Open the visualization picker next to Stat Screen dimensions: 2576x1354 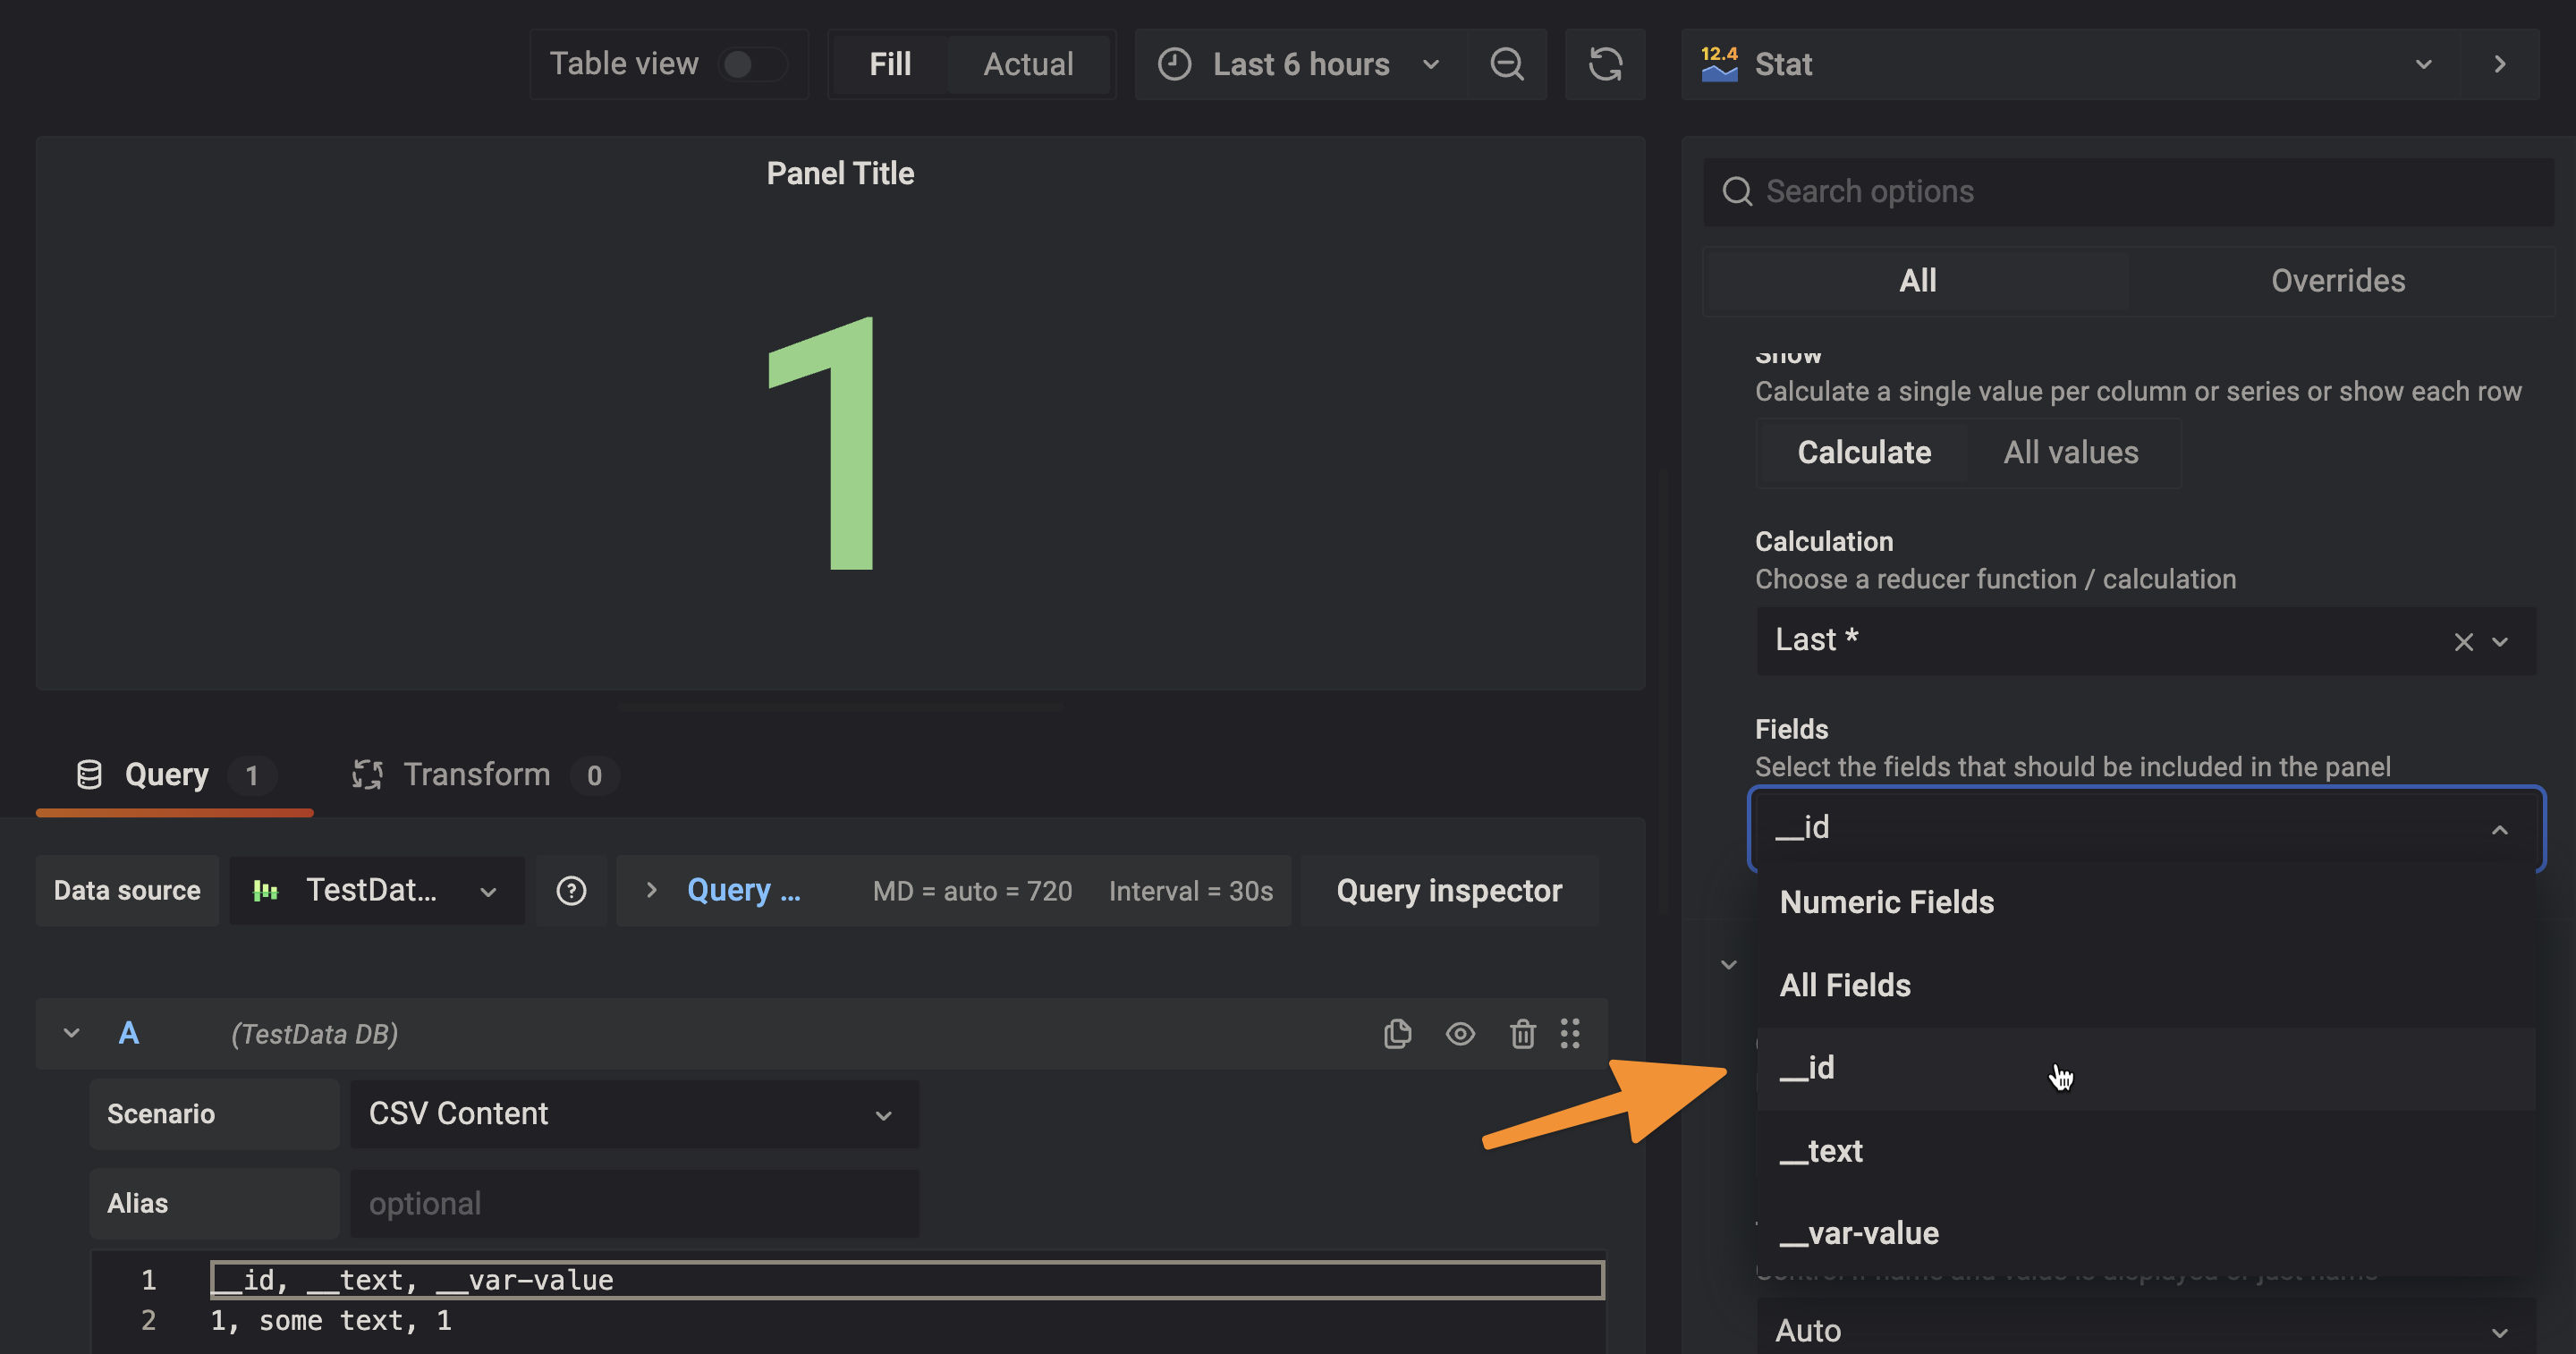click(x=2422, y=64)
